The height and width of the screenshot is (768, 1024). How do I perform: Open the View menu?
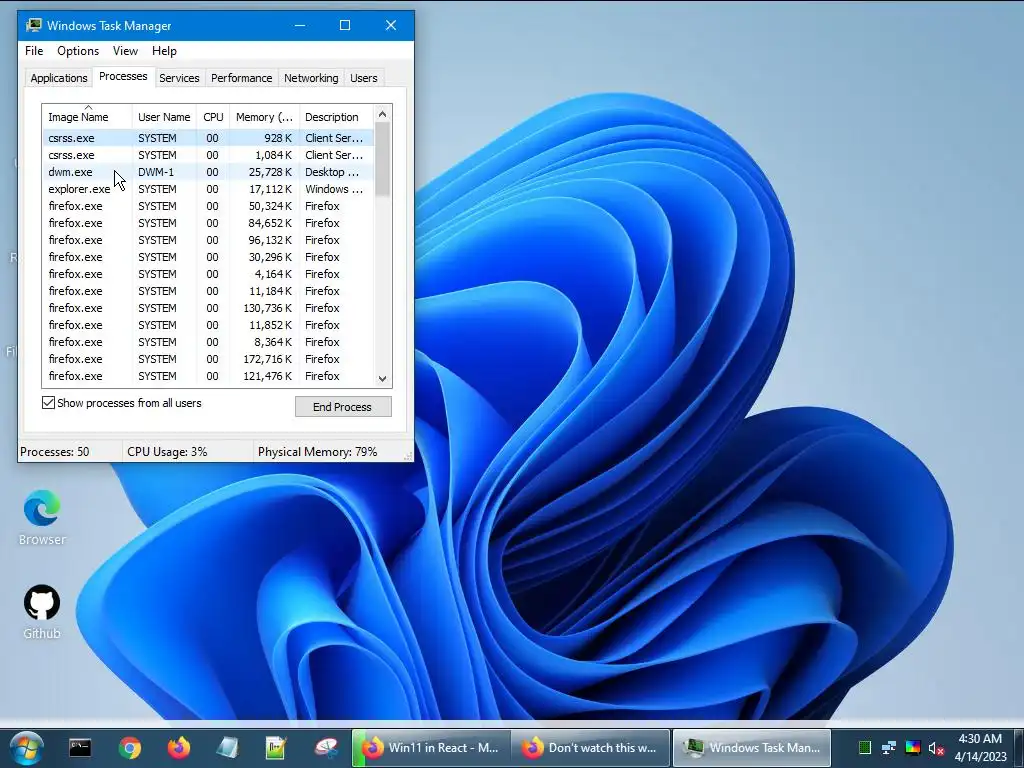pos(125,51)
